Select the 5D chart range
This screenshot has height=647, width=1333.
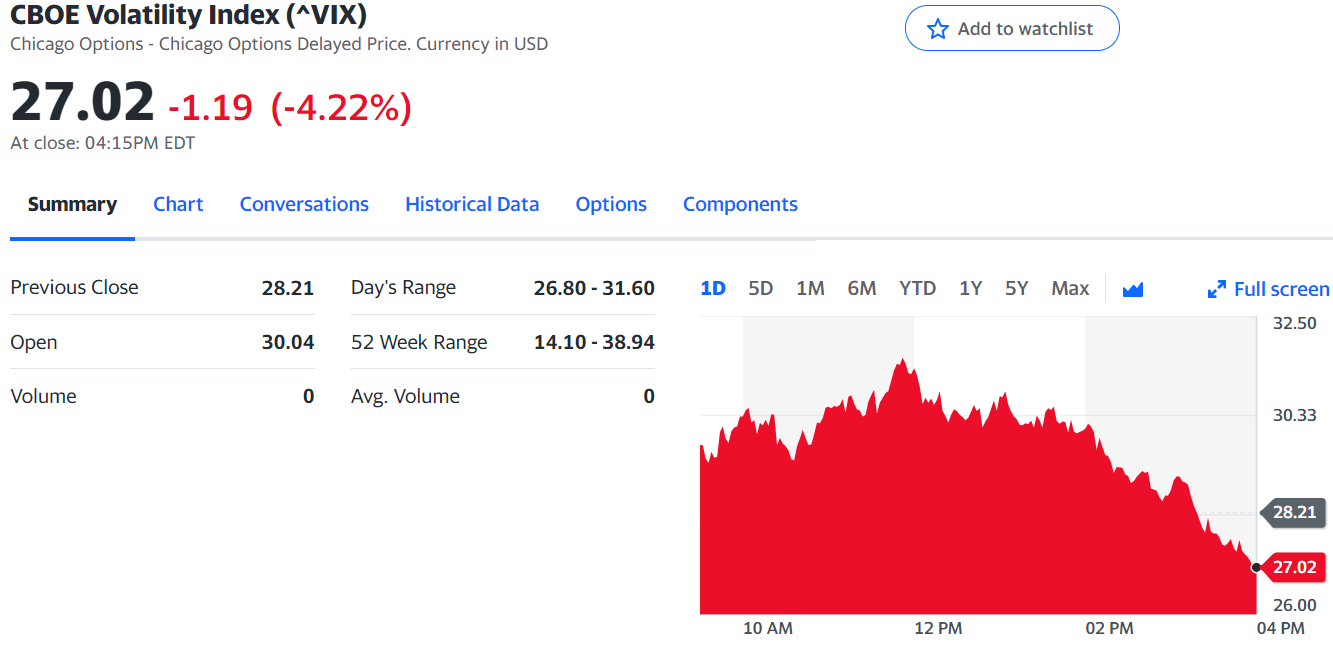click(761, 288)
